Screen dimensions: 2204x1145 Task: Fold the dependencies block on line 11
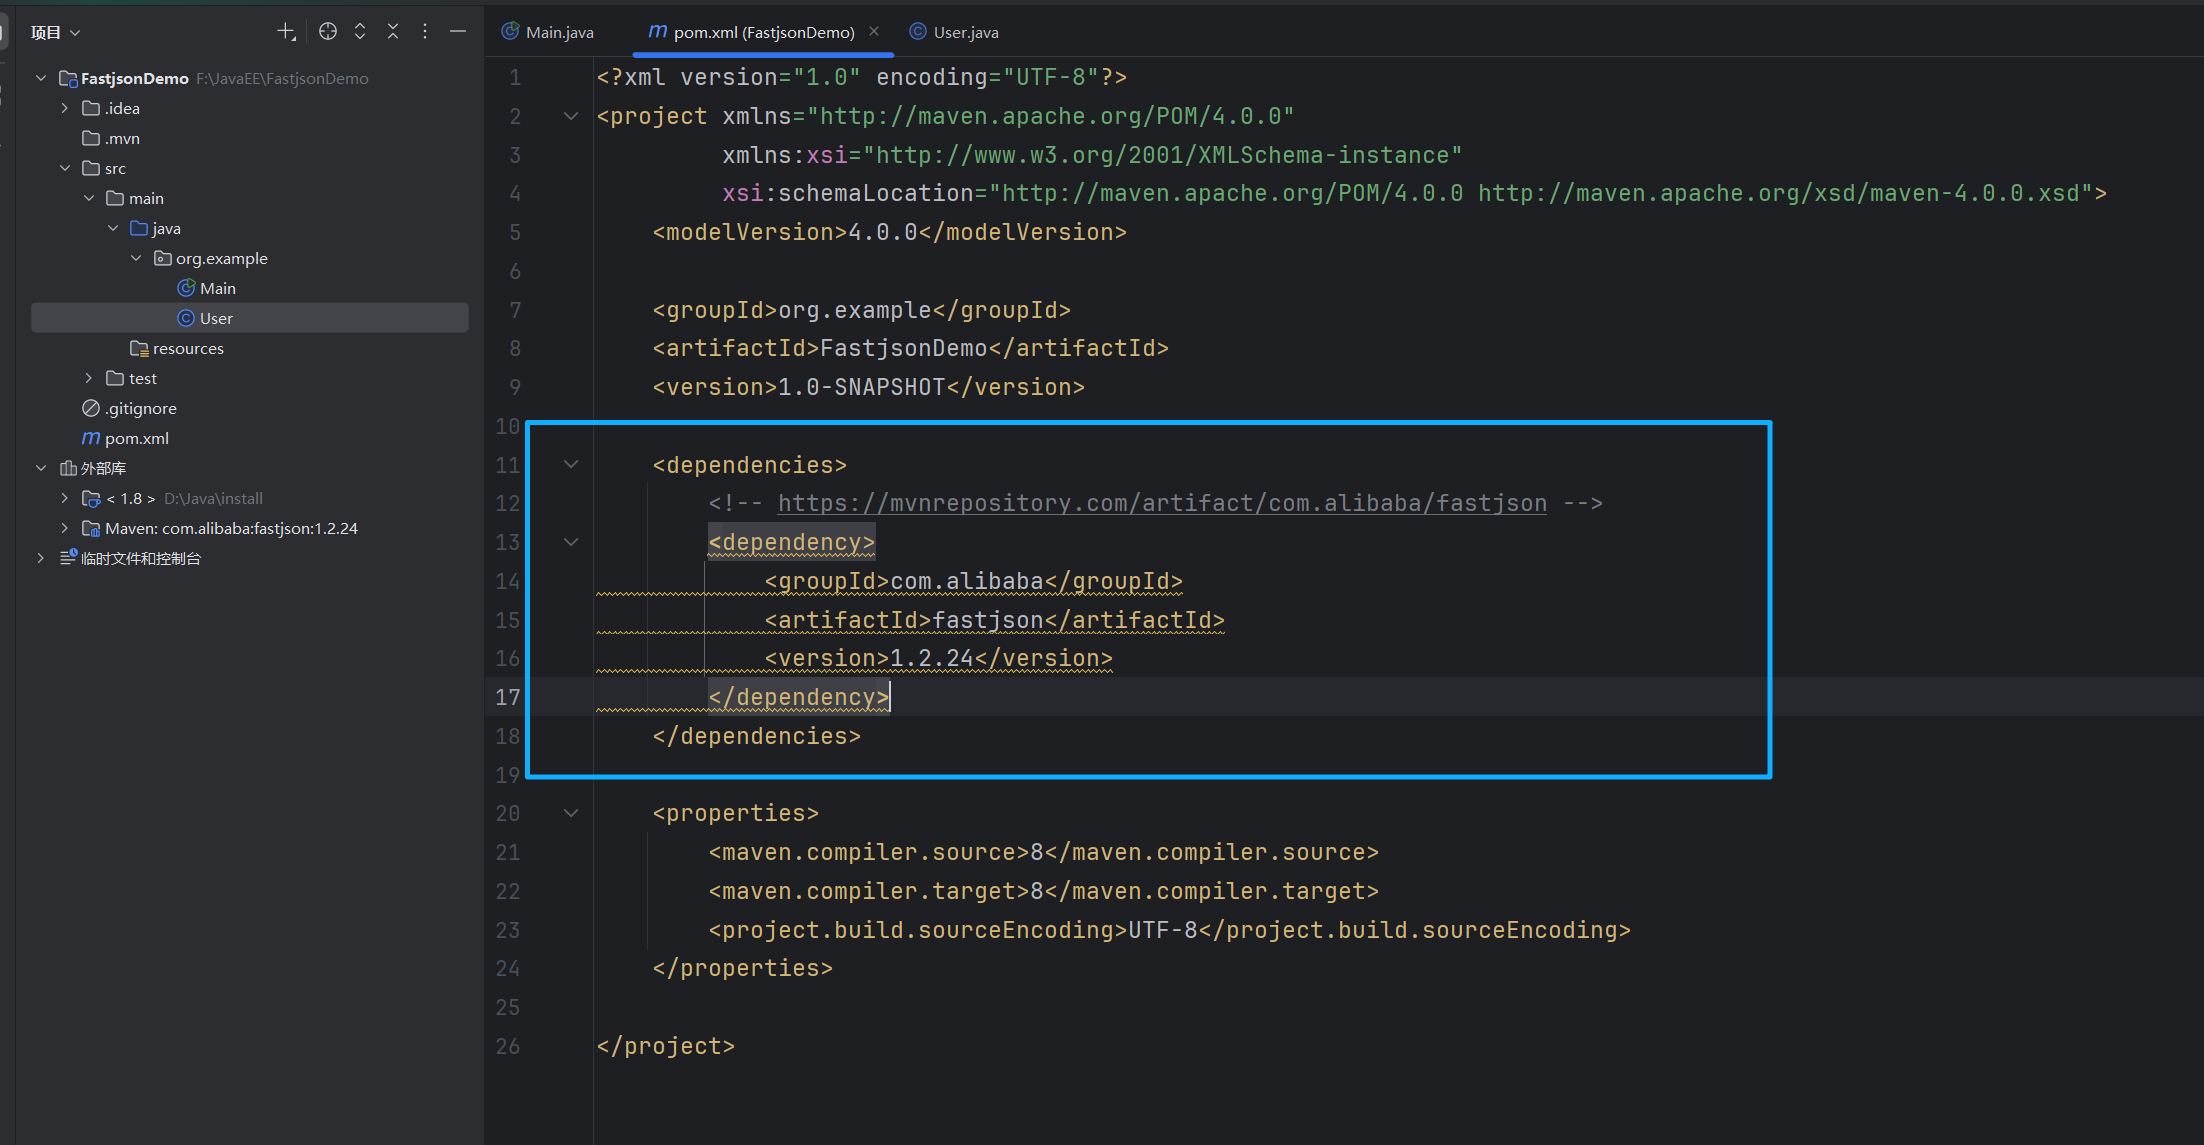pyautogui.click(x=571, y=464)
